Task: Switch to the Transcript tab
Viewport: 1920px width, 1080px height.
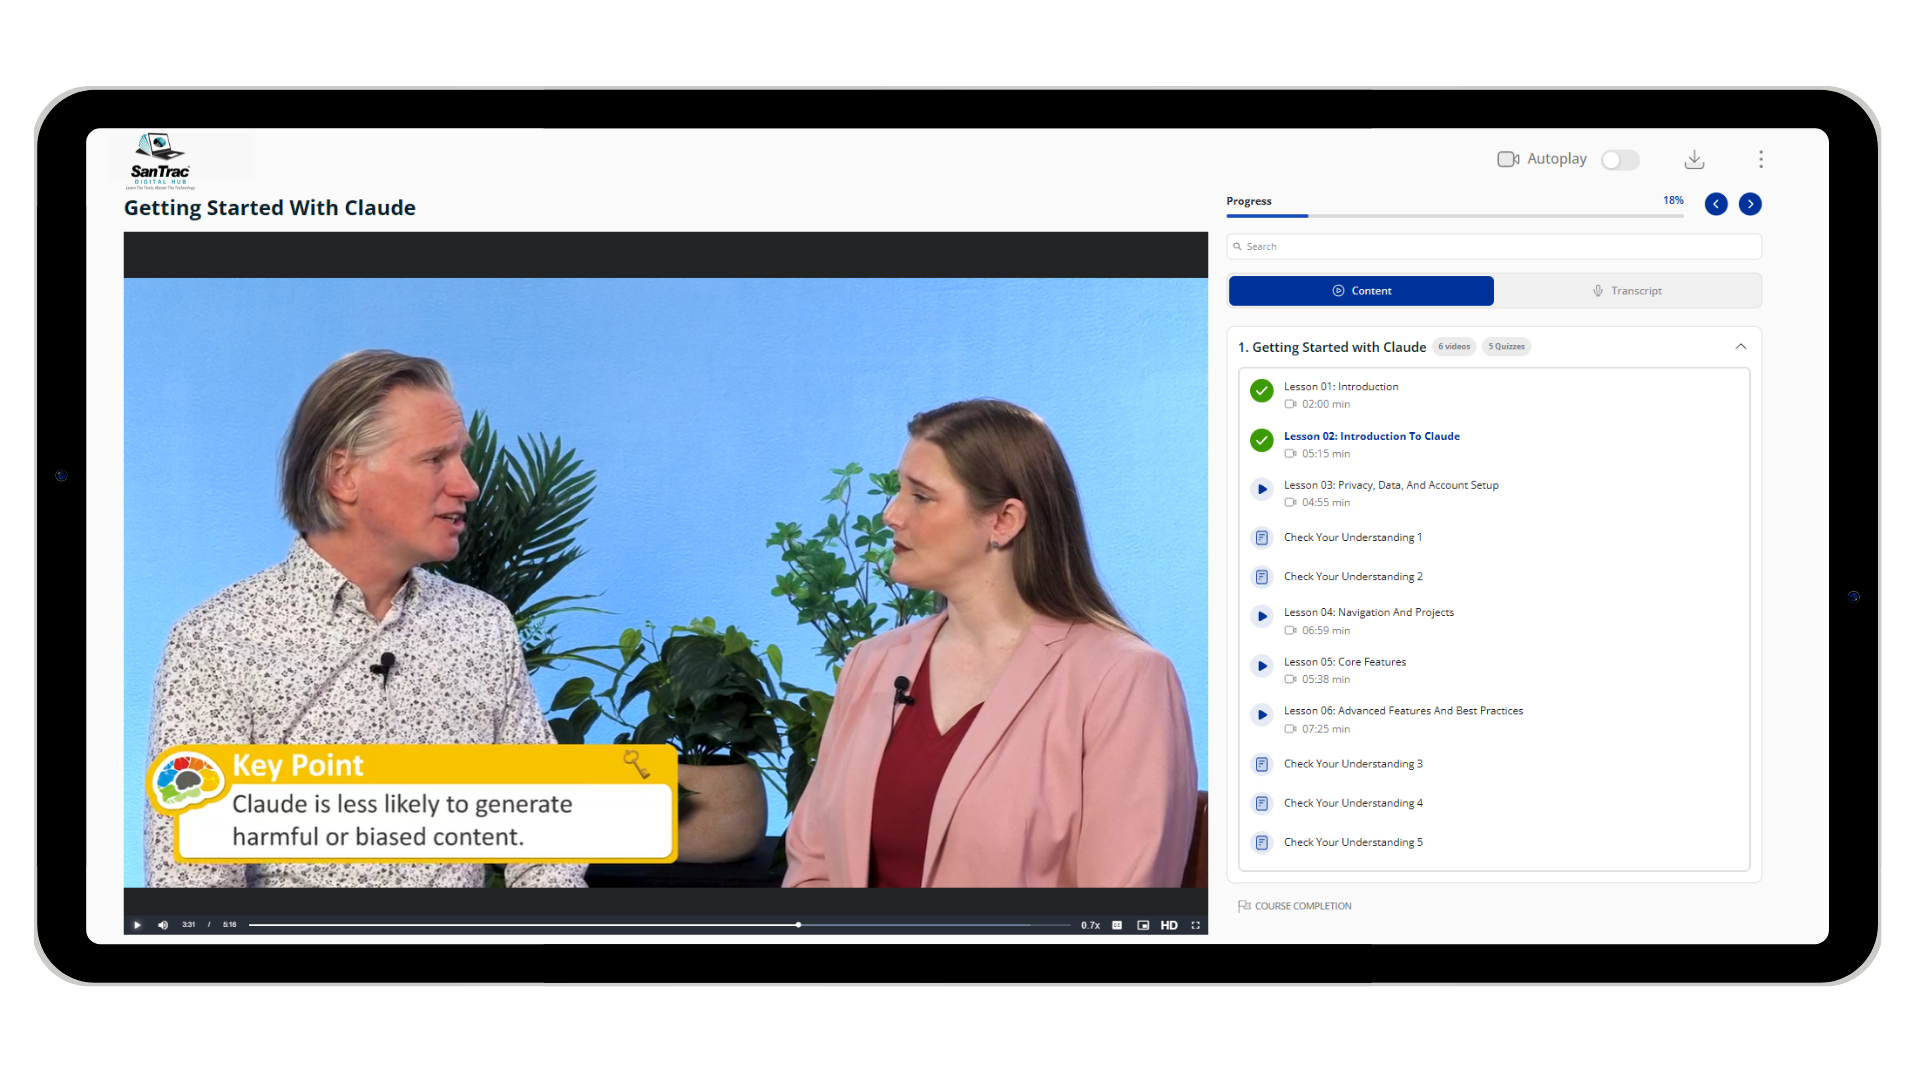Action: click(x=1627, y=291)
